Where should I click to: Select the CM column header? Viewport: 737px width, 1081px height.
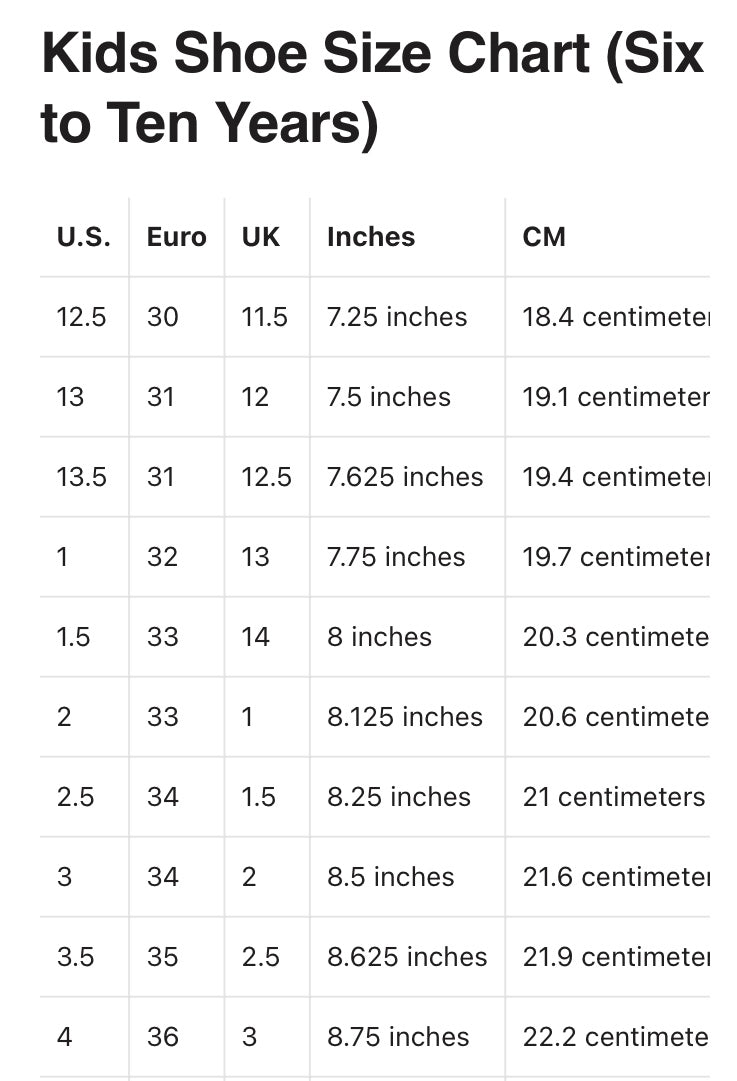click(544, 237)
